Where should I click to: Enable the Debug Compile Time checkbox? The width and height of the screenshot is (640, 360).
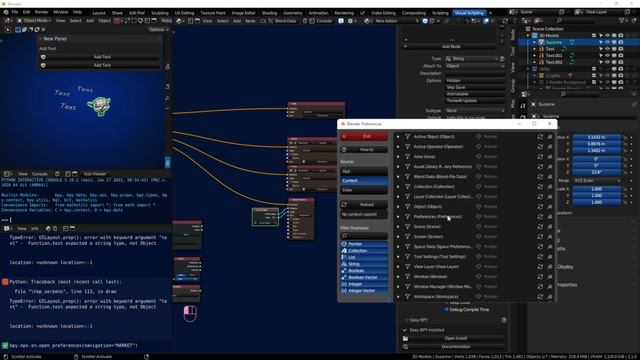pyautogui.click(x=447, y=310)
